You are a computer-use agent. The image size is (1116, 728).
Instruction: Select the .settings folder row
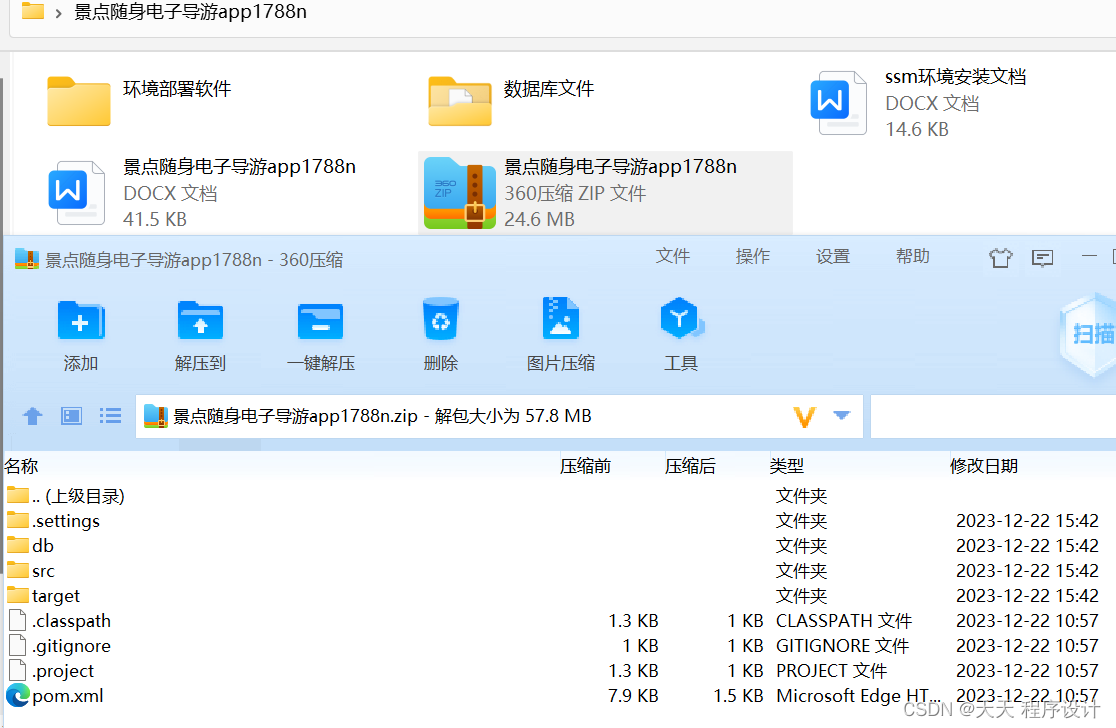point(558,521)
